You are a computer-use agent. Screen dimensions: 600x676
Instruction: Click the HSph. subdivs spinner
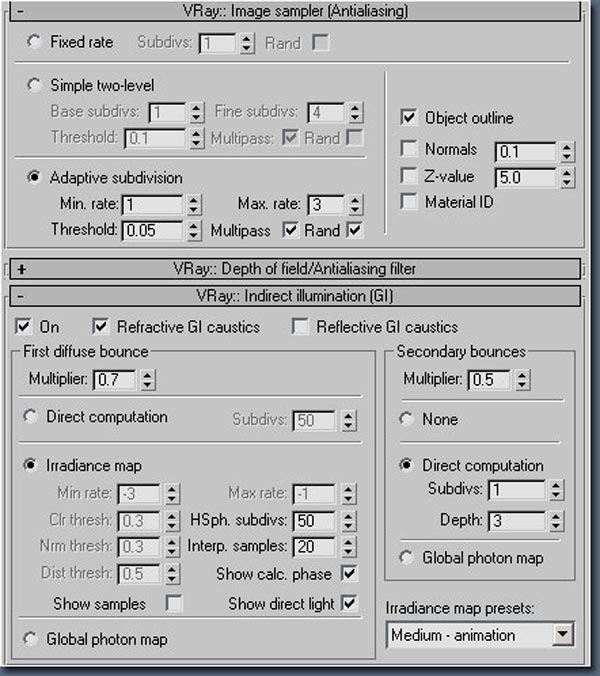(x=348, y=521)
